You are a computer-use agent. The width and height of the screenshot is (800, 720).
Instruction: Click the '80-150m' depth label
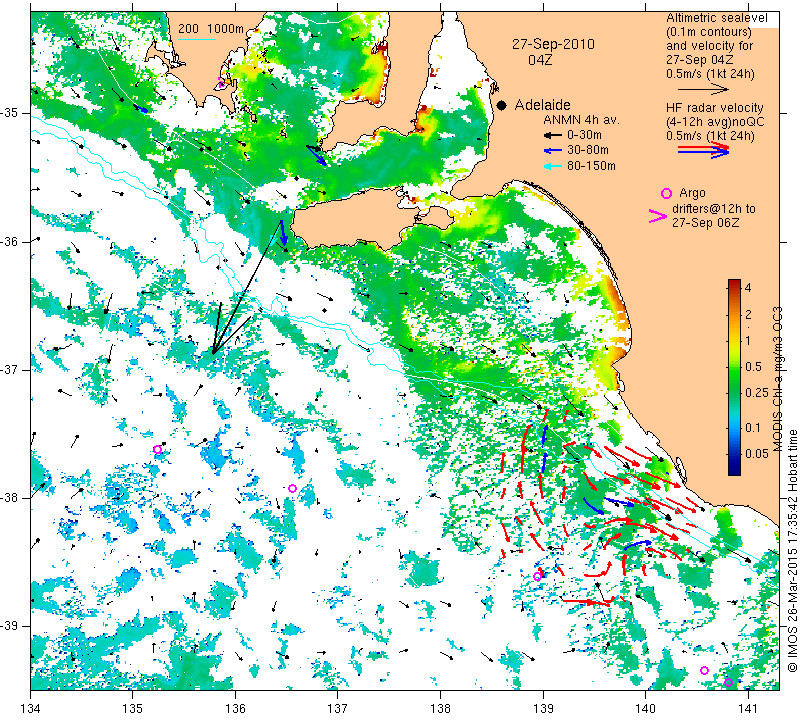(591, 166)
